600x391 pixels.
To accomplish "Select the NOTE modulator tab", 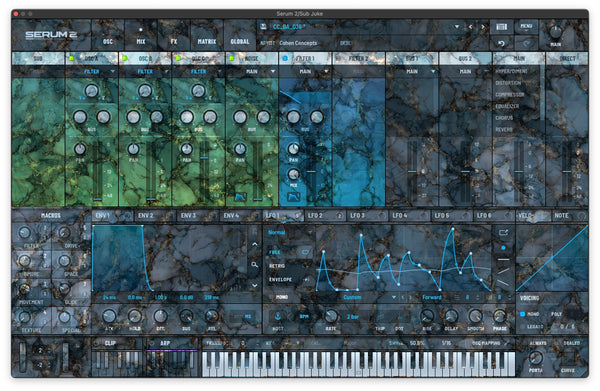I will 570,215.
